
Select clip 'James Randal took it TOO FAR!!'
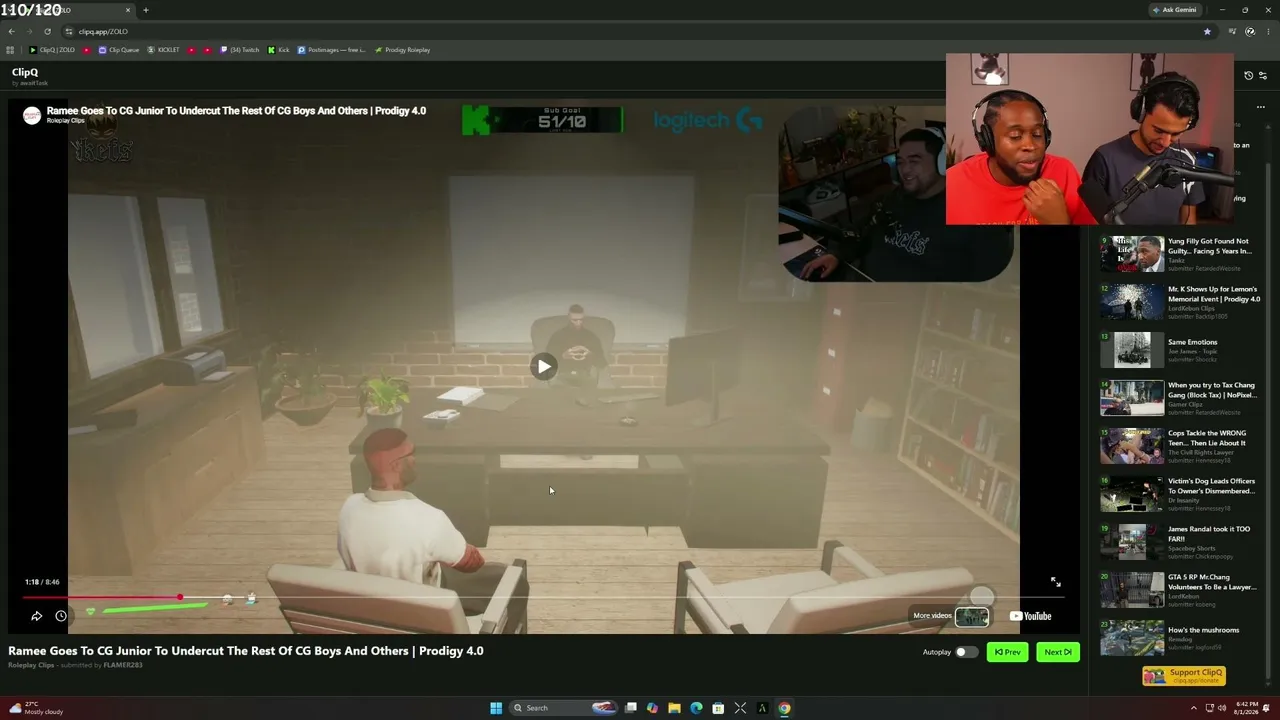coord(1179,542)
